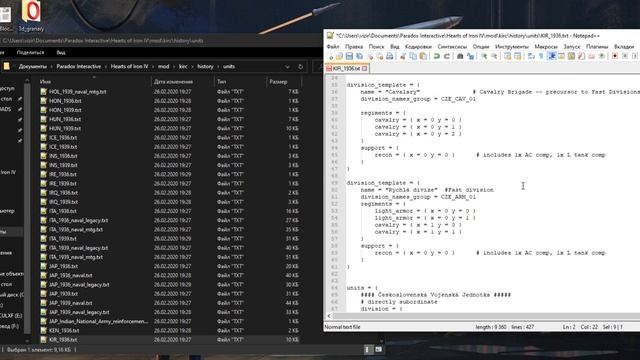This screenshot has width=640, height=360.
Task: Click the Zoom Out toolbar icon
Action: tap(494, 56)
